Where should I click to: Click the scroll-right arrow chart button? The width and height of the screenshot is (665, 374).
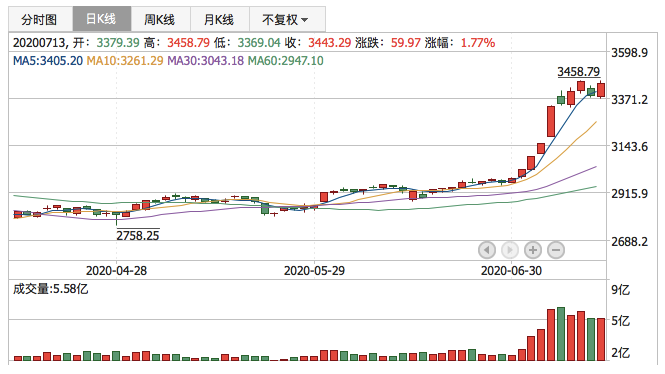[509, 250]
